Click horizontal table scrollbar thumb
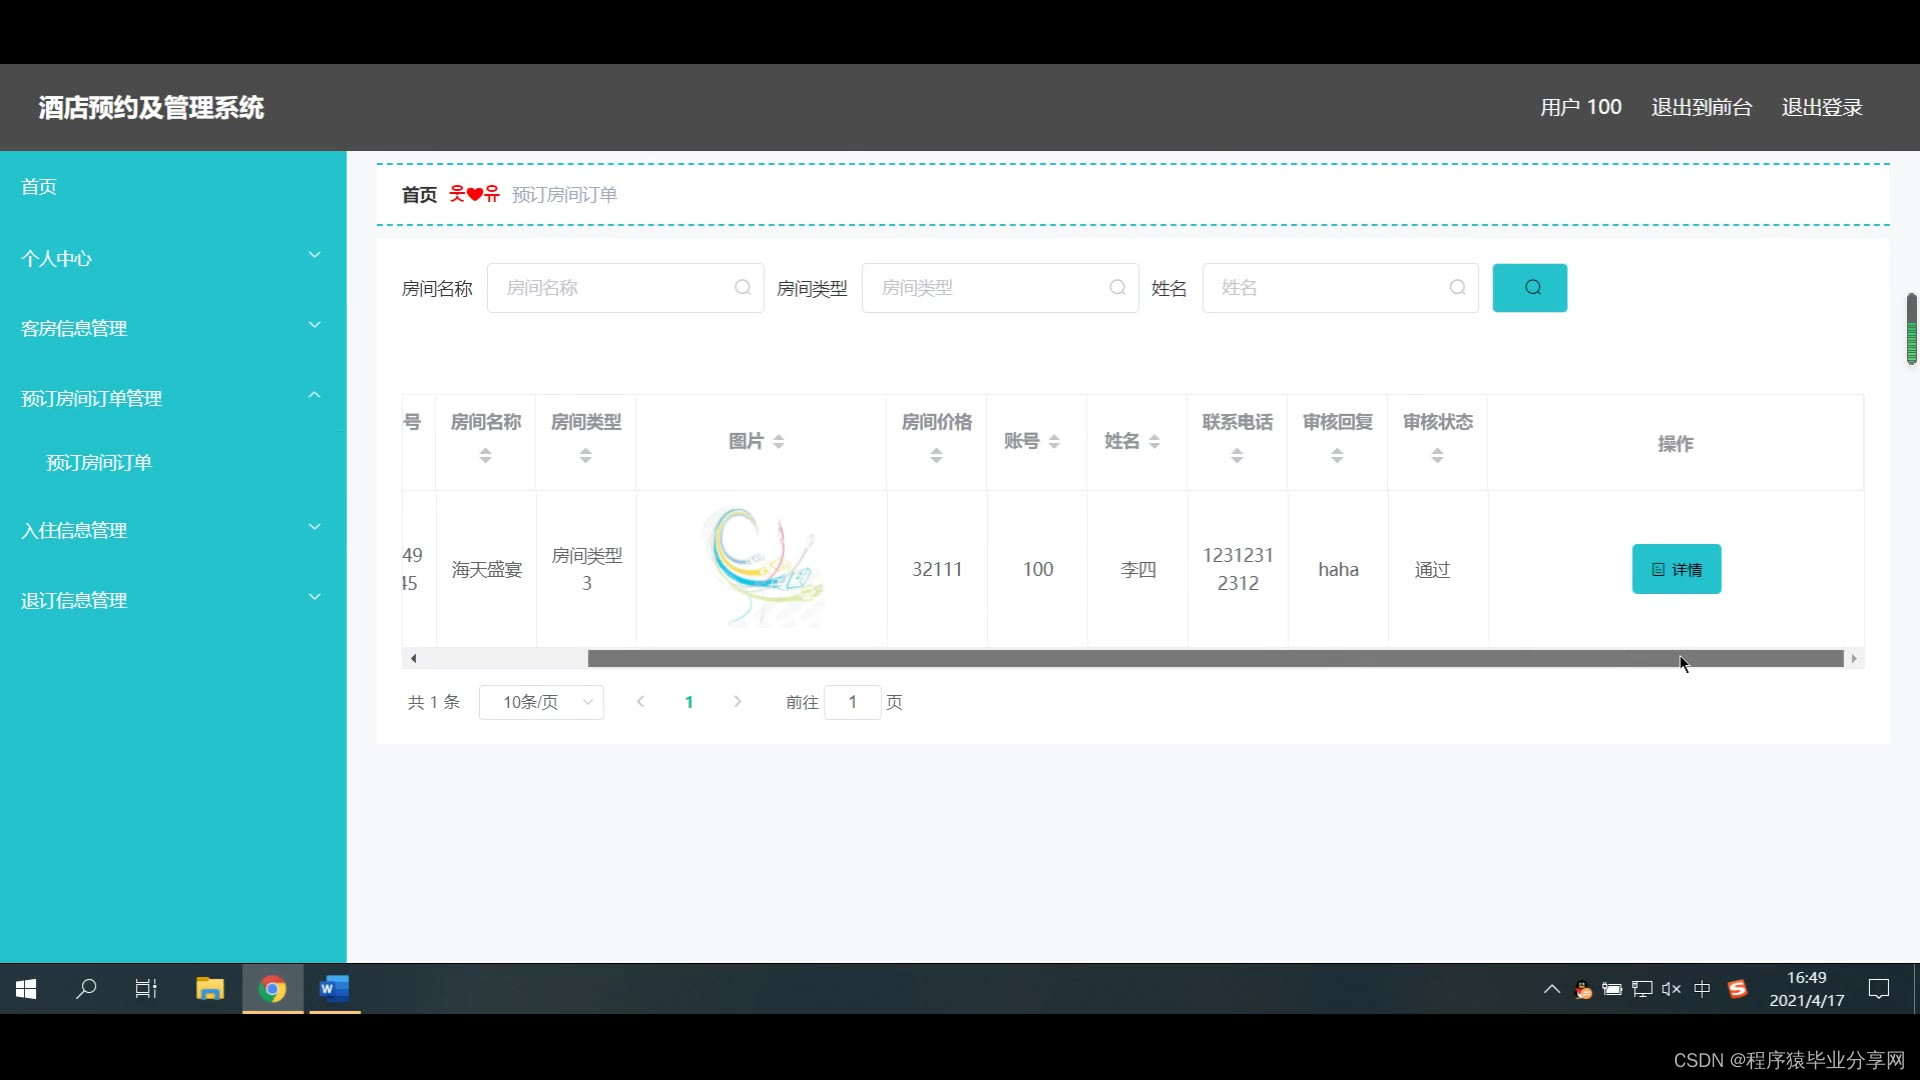1920x1080 pixels. click(1215, 658)
